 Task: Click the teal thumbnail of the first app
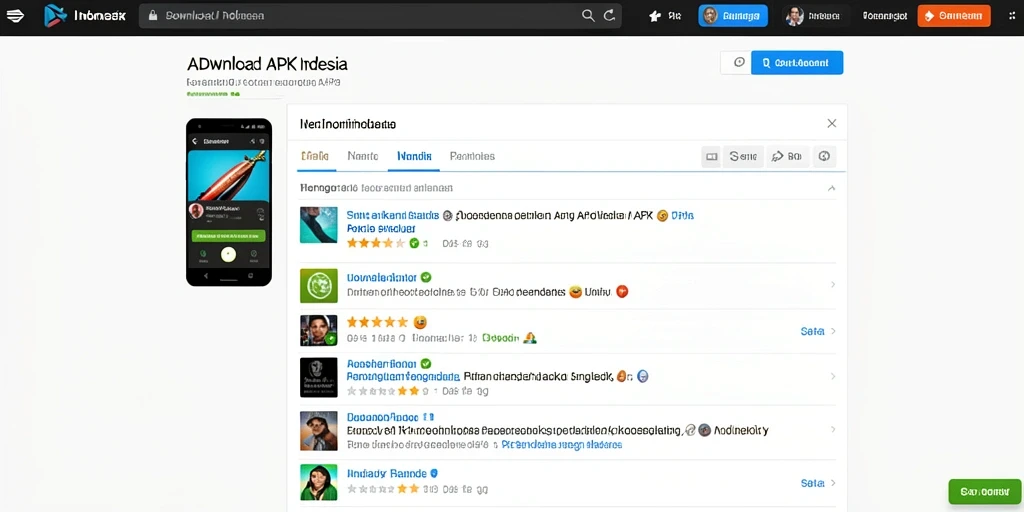319,225
